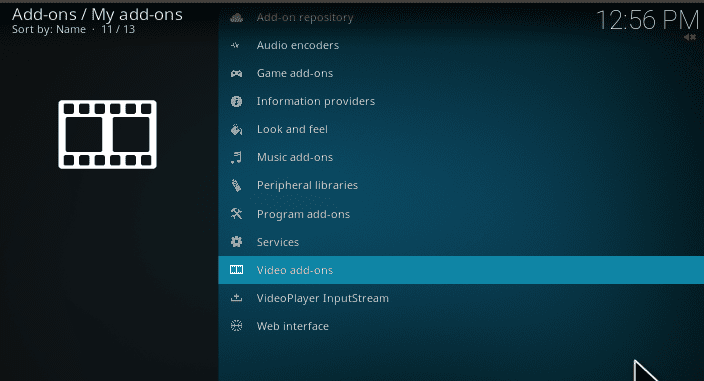
Task: Open Program add-ons category
Action: [x=461, y=214]
